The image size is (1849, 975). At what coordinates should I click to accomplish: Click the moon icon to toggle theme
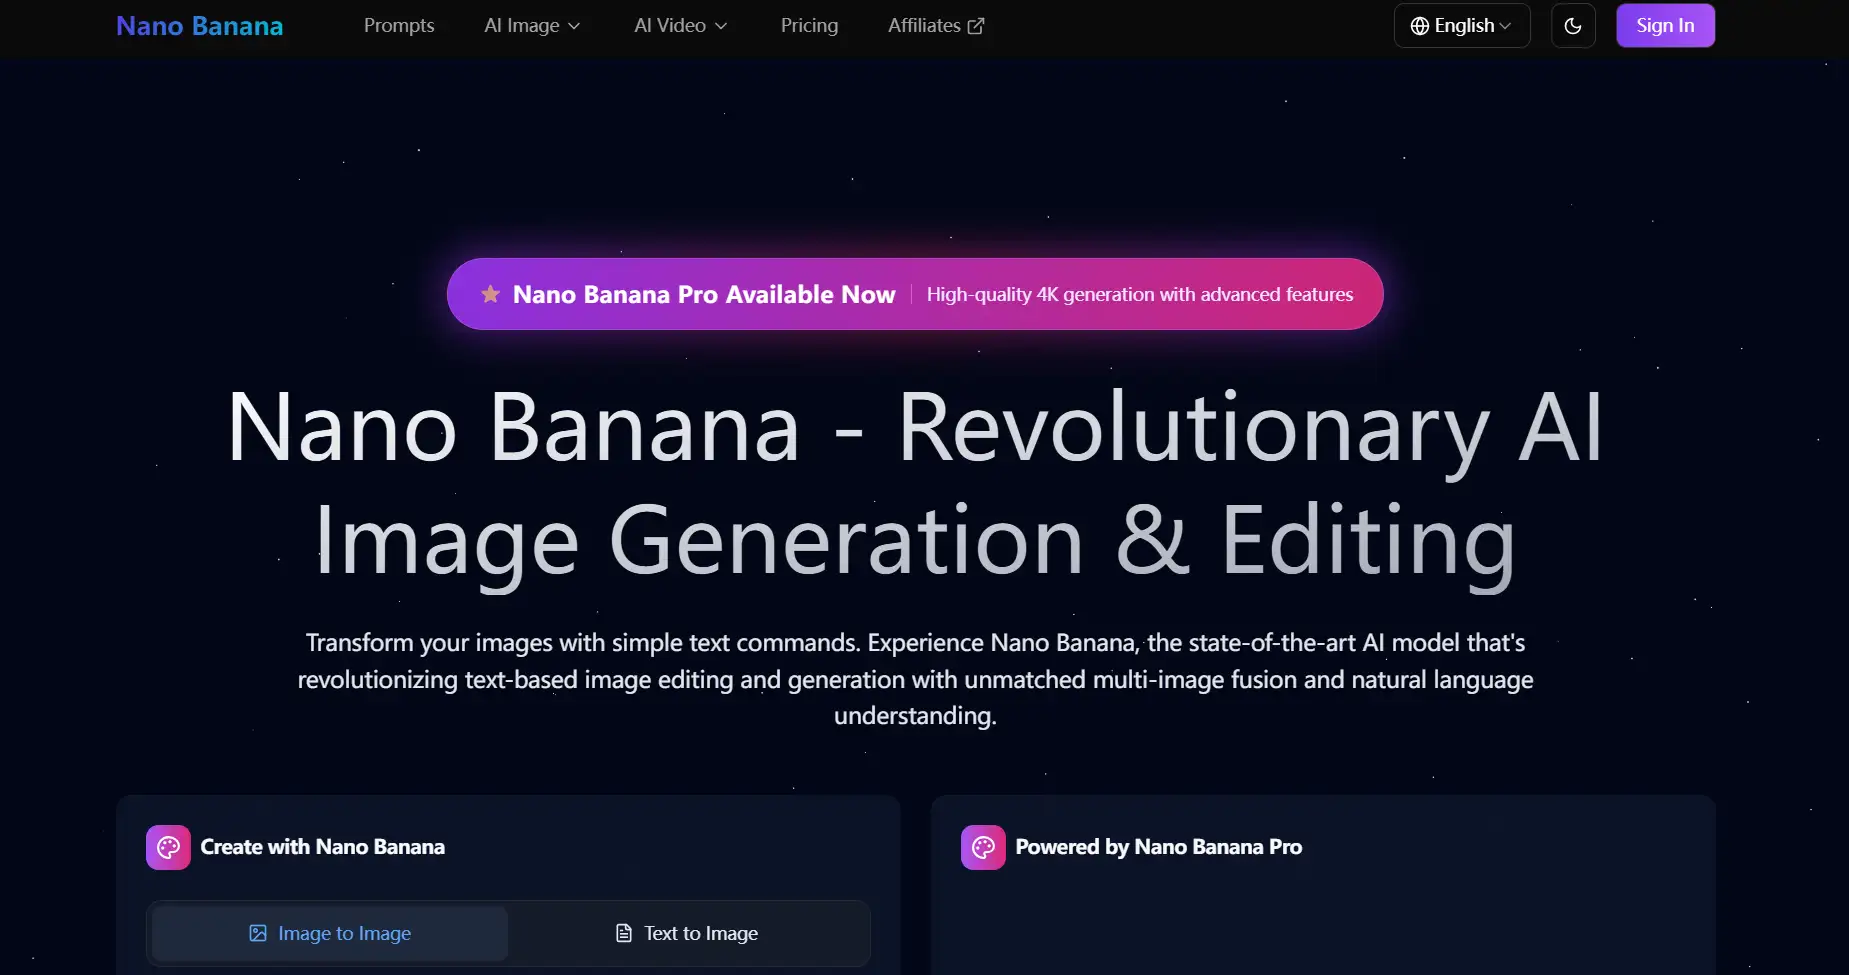click(x=1572, y=25)
